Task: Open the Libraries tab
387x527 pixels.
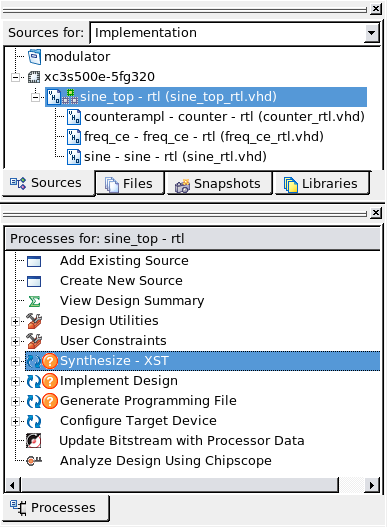Action: (x=322, y=184)
